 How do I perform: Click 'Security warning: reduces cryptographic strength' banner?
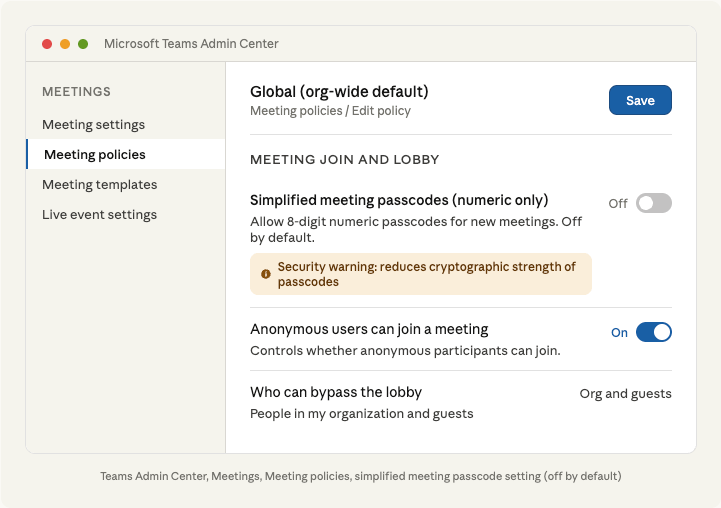point(421,274)
